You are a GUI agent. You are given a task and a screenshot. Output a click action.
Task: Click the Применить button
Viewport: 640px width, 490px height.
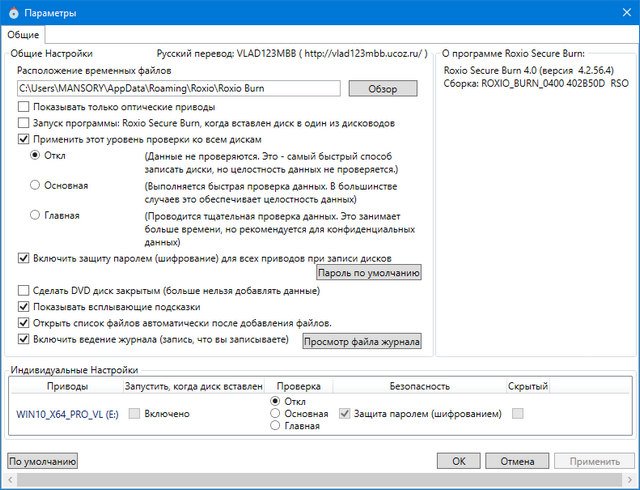point(595,461)
